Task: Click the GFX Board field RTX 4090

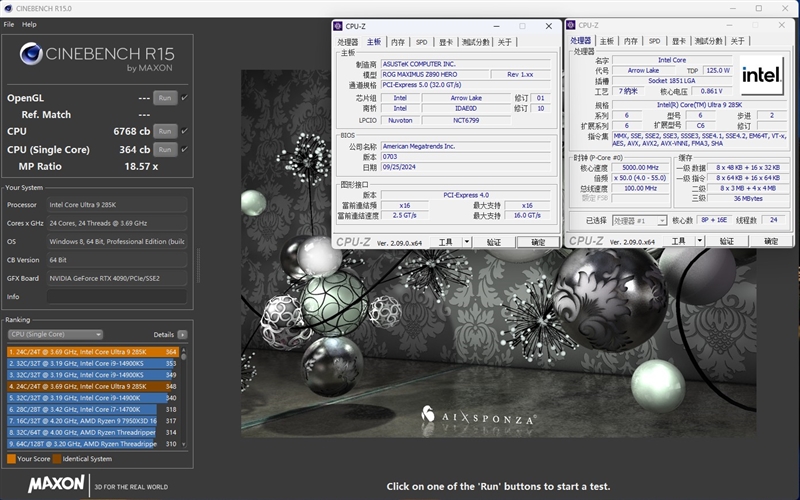Action: (x=117, y=278)
